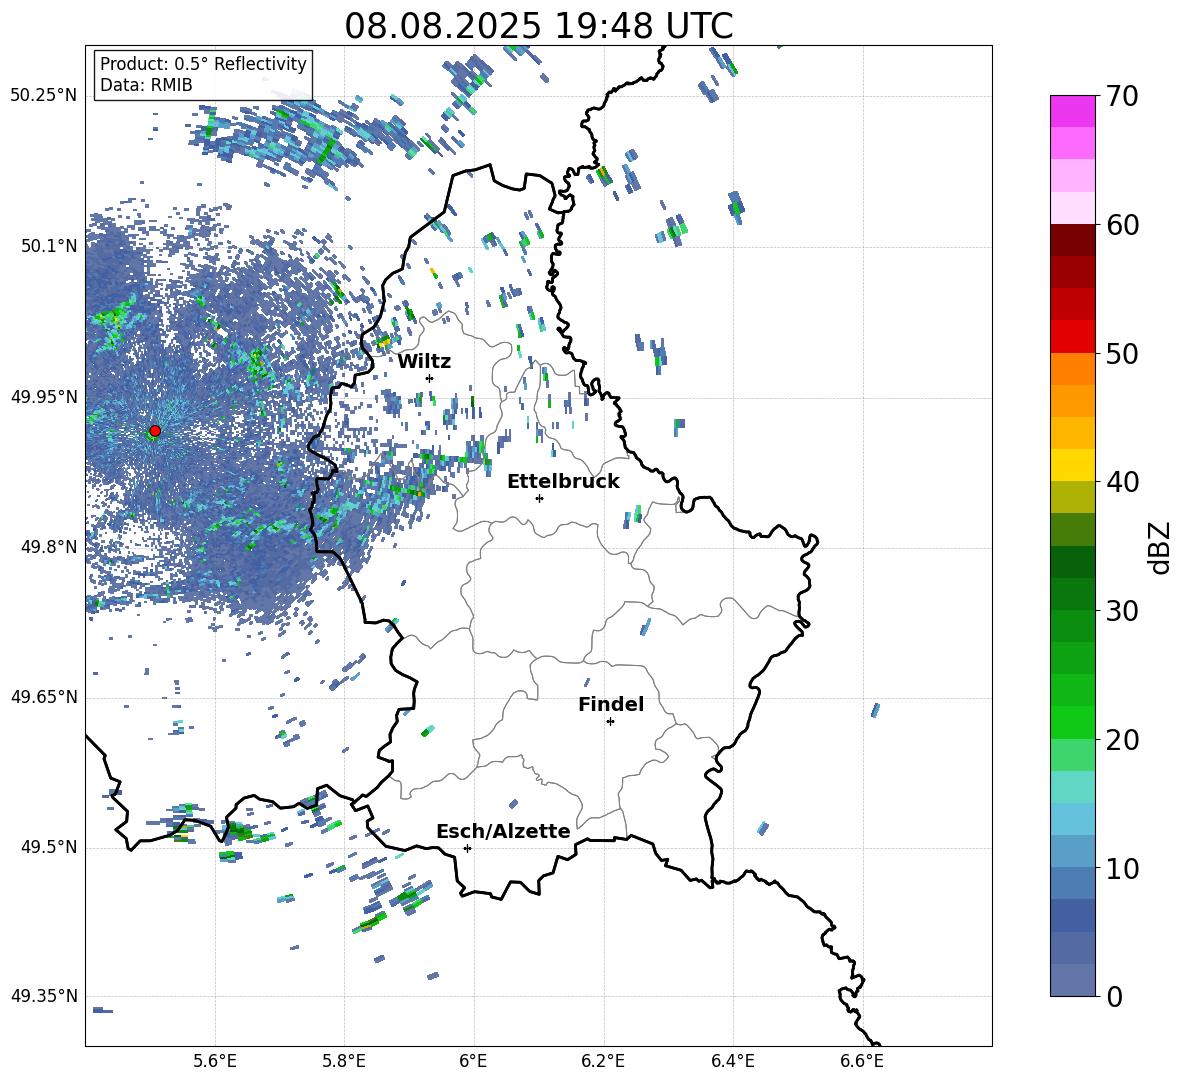Viewport: 1184px width, 1081px height.
Task: Click the red radar location dot
Action: coord(155,431)
